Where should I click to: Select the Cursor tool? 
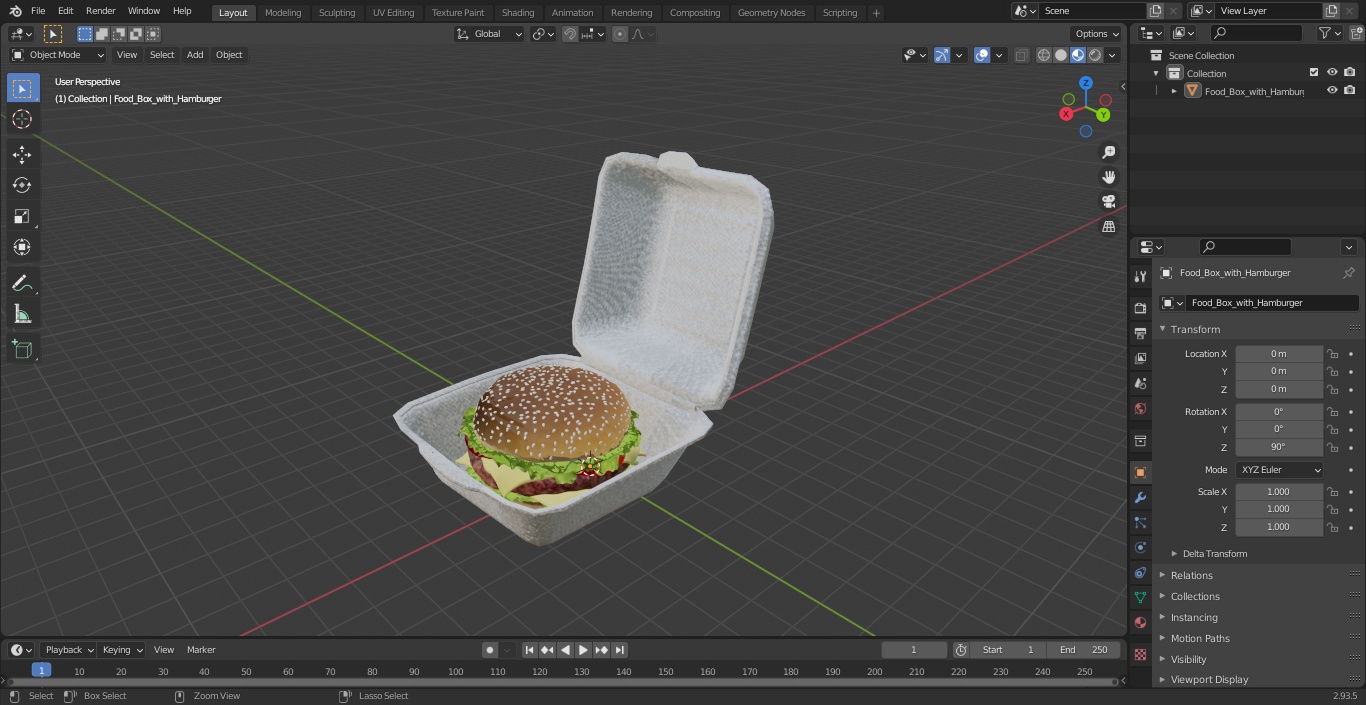tap(22, 119)
